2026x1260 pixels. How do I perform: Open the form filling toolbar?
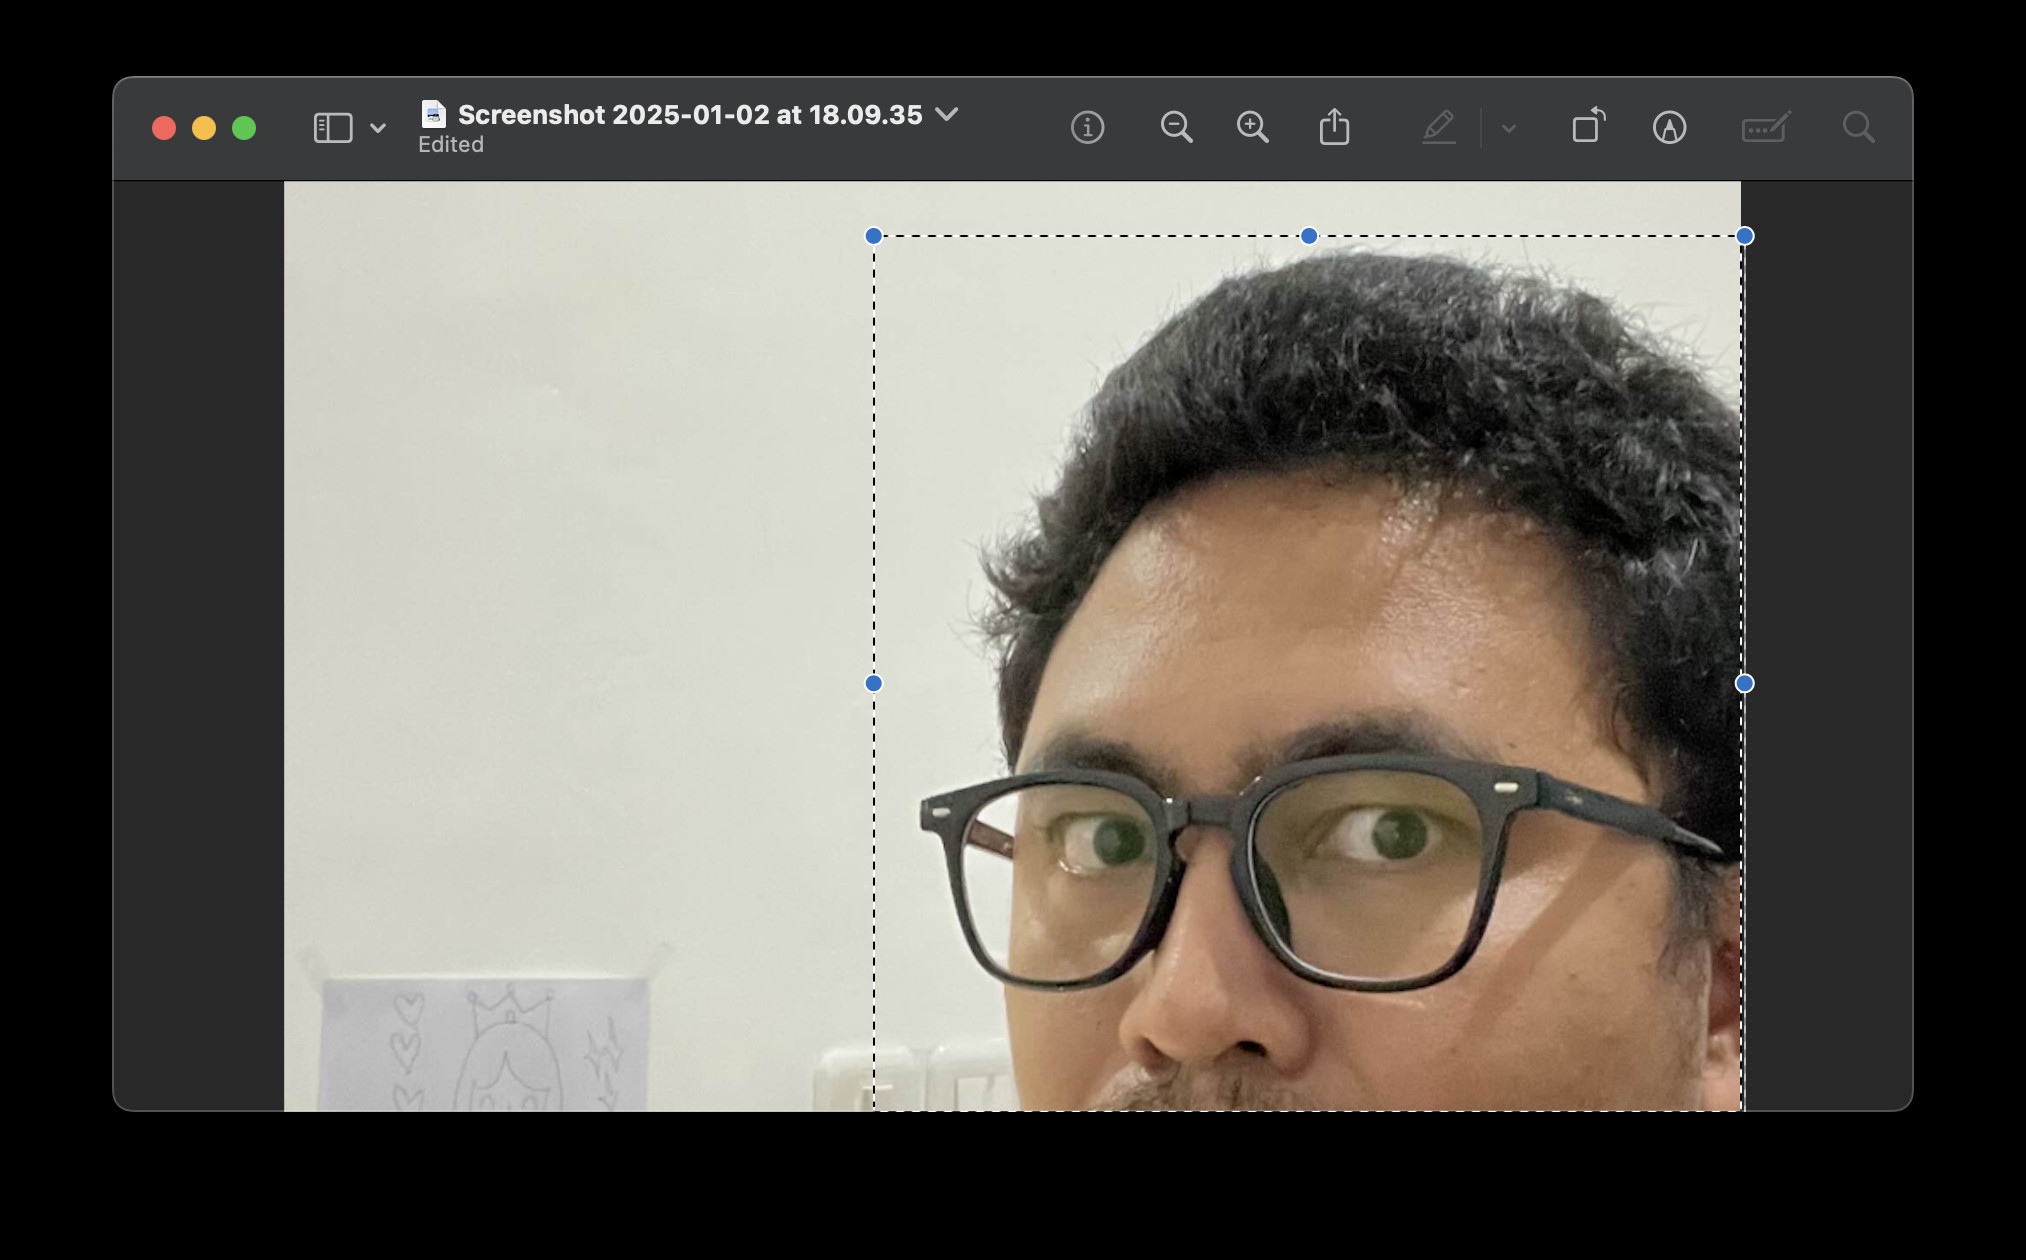[x=1765, y=128]
